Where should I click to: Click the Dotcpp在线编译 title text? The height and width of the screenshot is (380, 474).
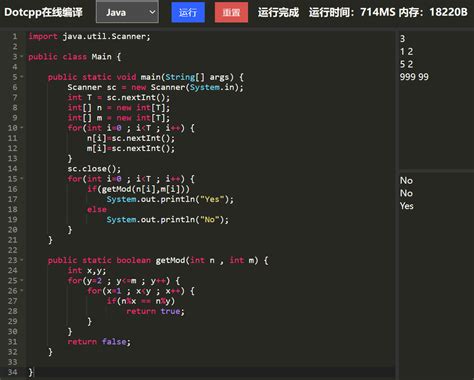pyautogui.click(x=43, y=12)
